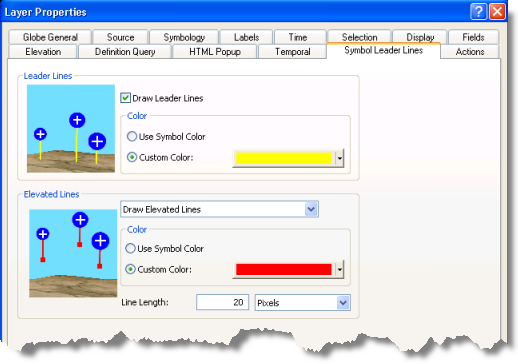Open the Definition Query tab
The height and width of the screenshot is (364, 518).
coord(125,52)
